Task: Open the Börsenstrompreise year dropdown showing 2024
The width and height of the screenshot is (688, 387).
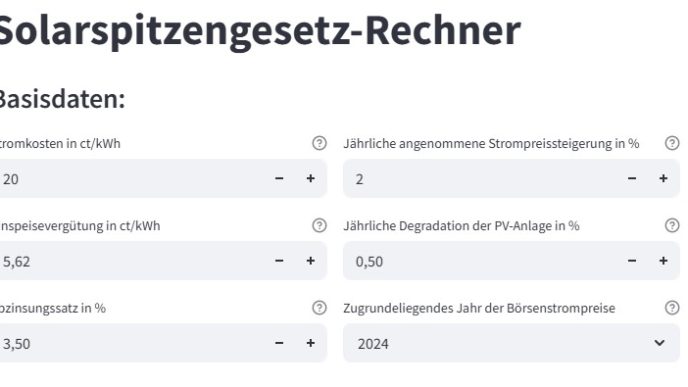Action: [x=511, y=343]
